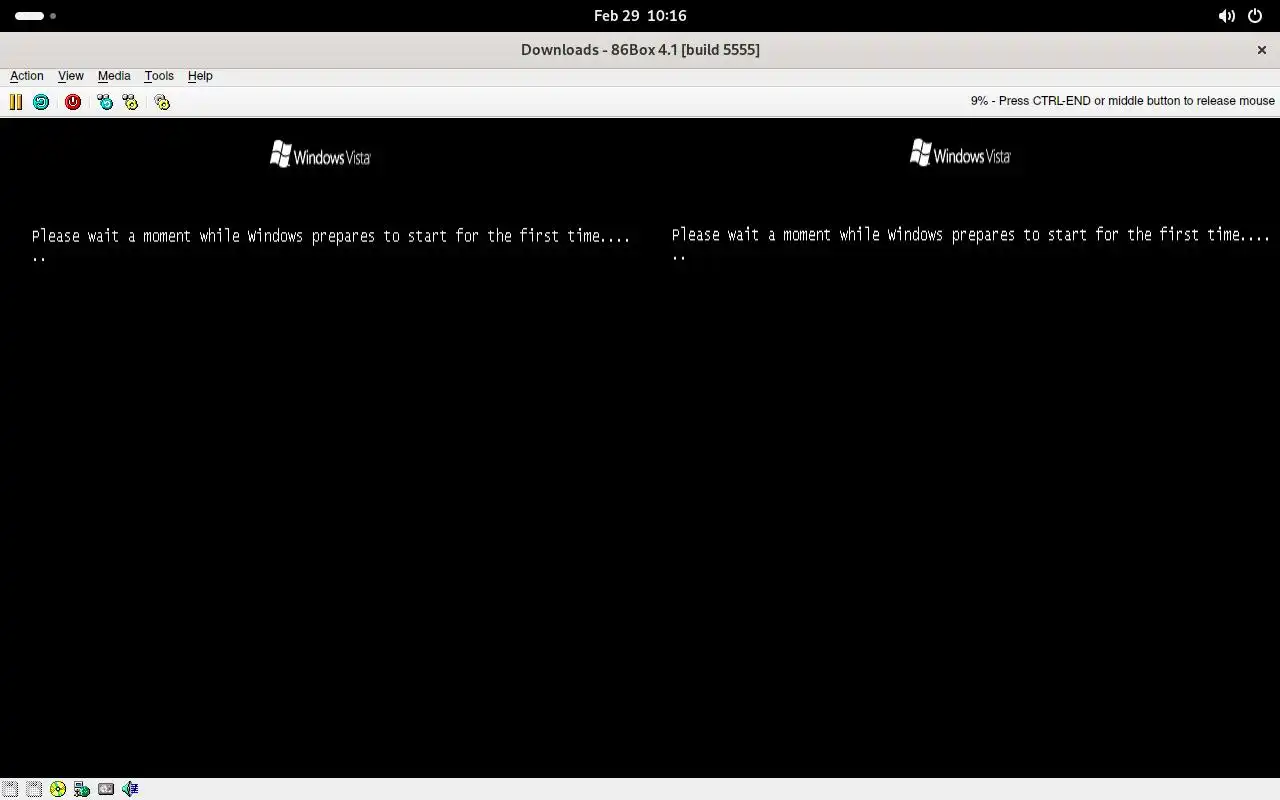Image resolution: width=1280 pixels, height=800 pixels.
Task: Click the CD-ROM disc icon in status bar
Action: [x=58, y=789]
